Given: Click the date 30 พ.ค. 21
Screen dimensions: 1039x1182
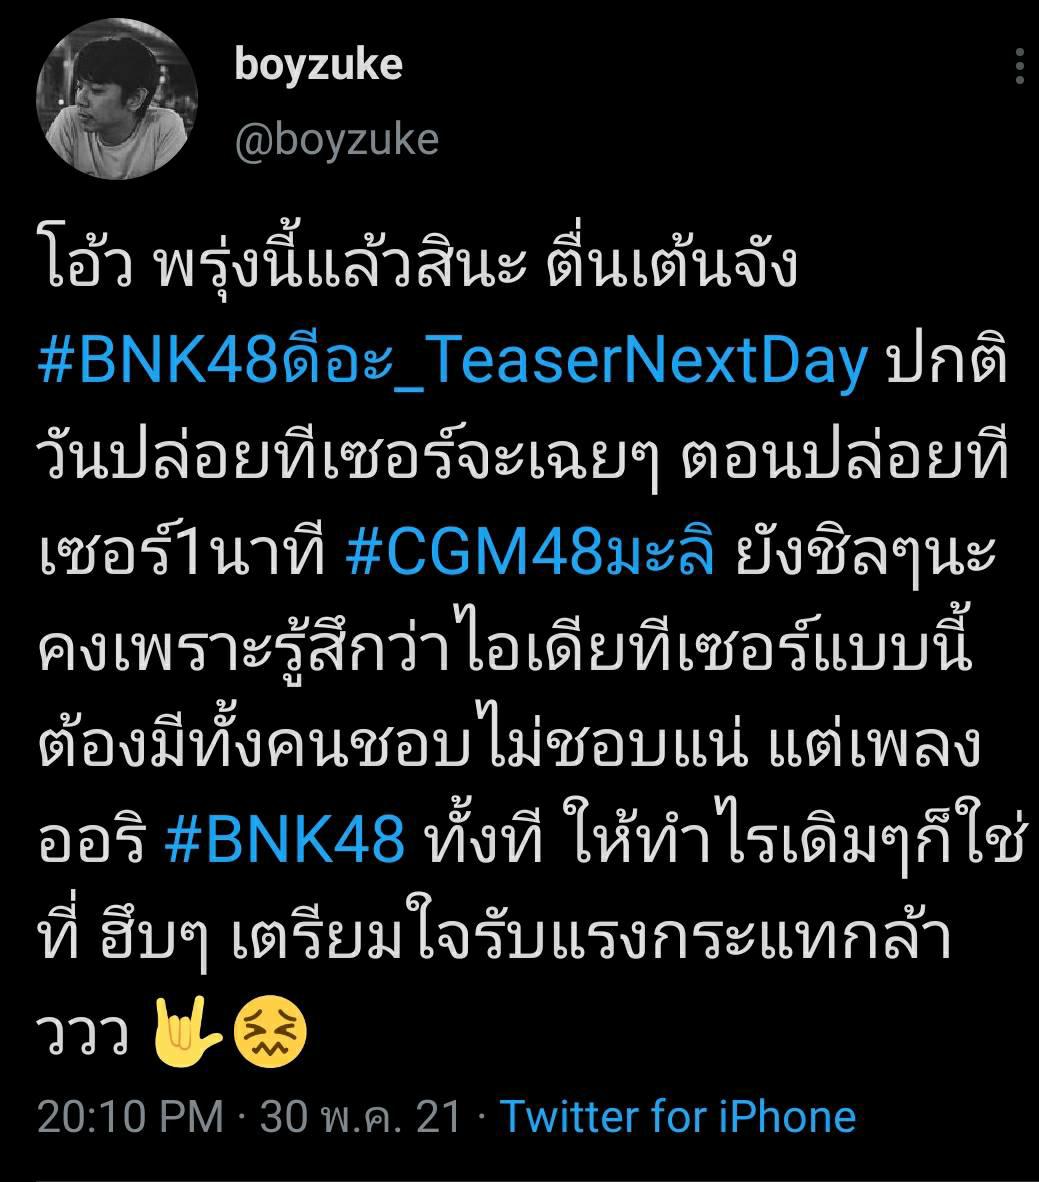Looking at the screenshot, I should pyautogui.click(x=359, y=1116).
